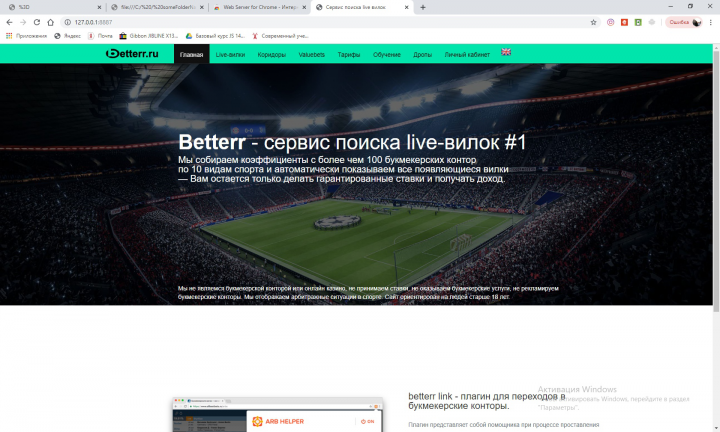
Task: Close the %3D tab
Action: 99,7
